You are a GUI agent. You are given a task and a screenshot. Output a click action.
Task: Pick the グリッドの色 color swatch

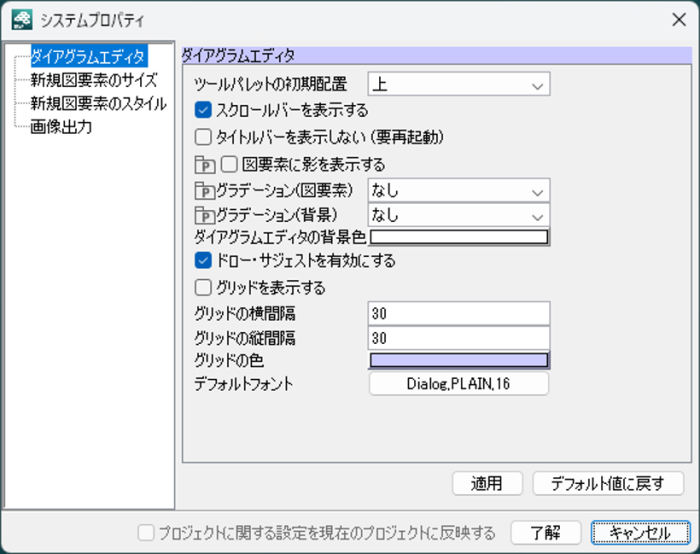(x=459, y=361)
